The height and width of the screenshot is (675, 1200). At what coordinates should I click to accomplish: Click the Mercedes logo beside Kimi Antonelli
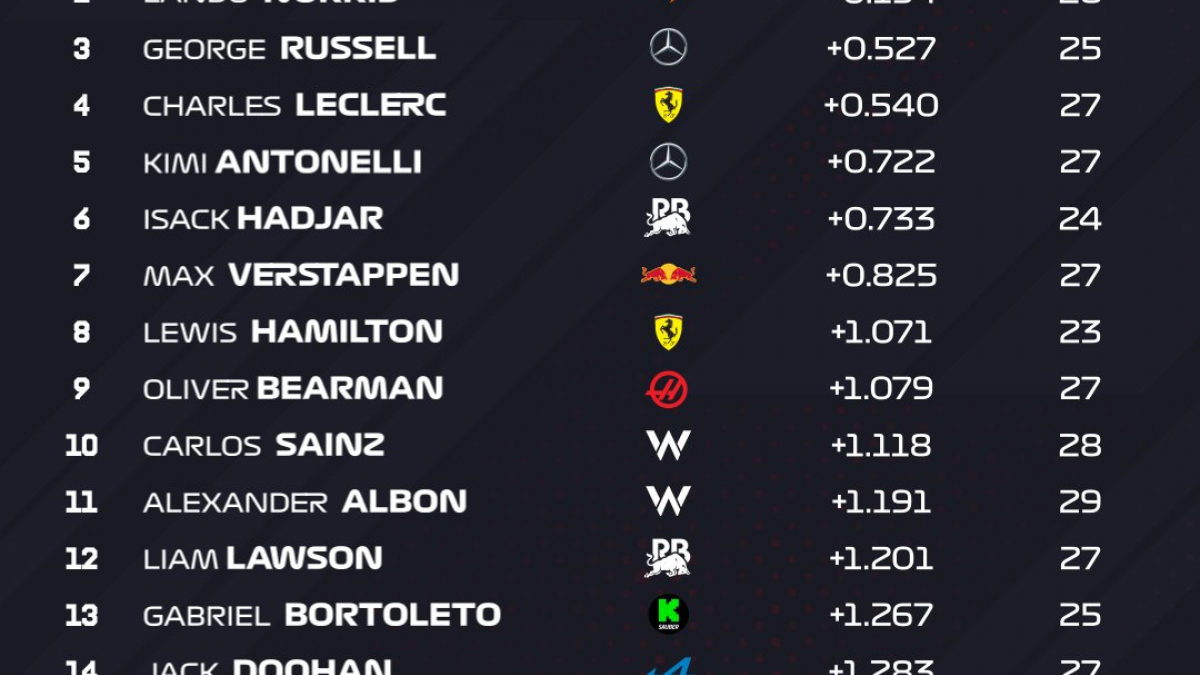tap(668, 162)
